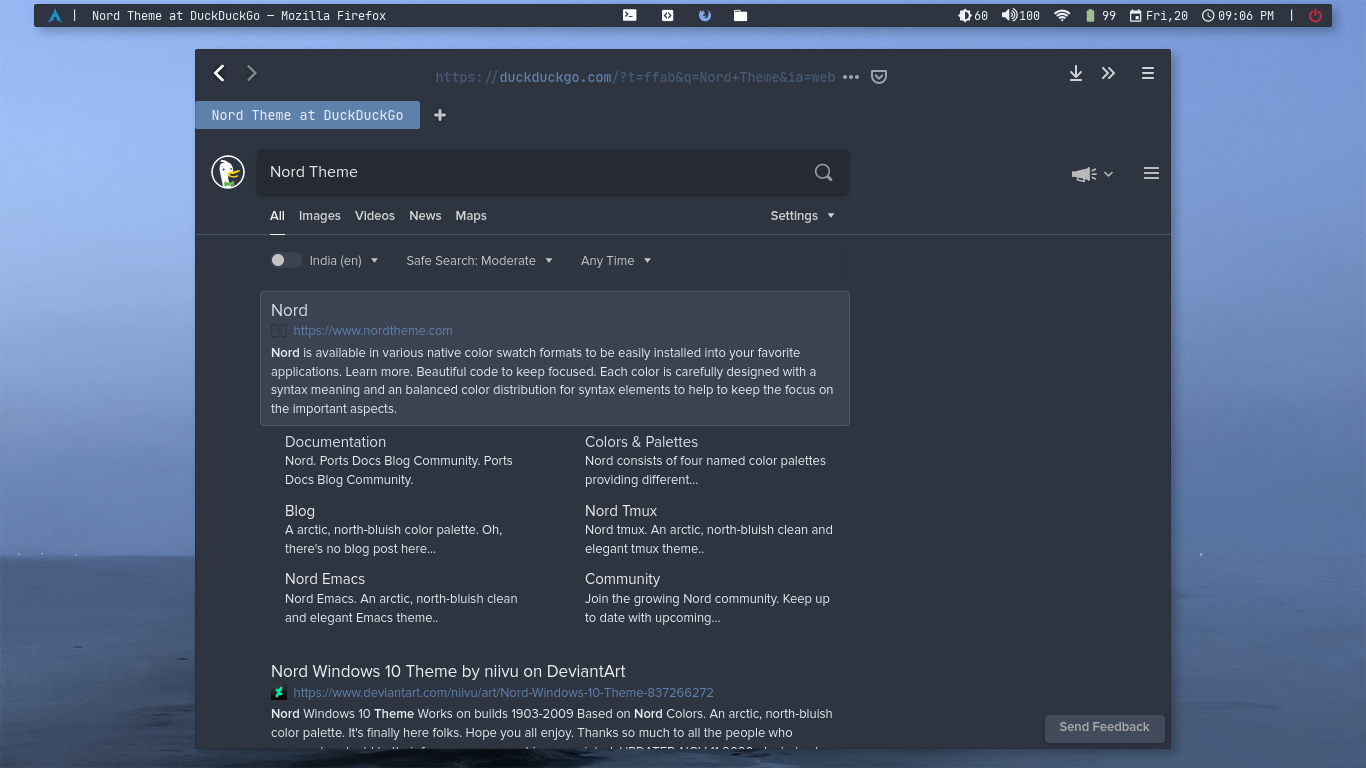Open the Nord Tmux sitelink
This screenshot has width=1366, height=768.
point(621,511)
